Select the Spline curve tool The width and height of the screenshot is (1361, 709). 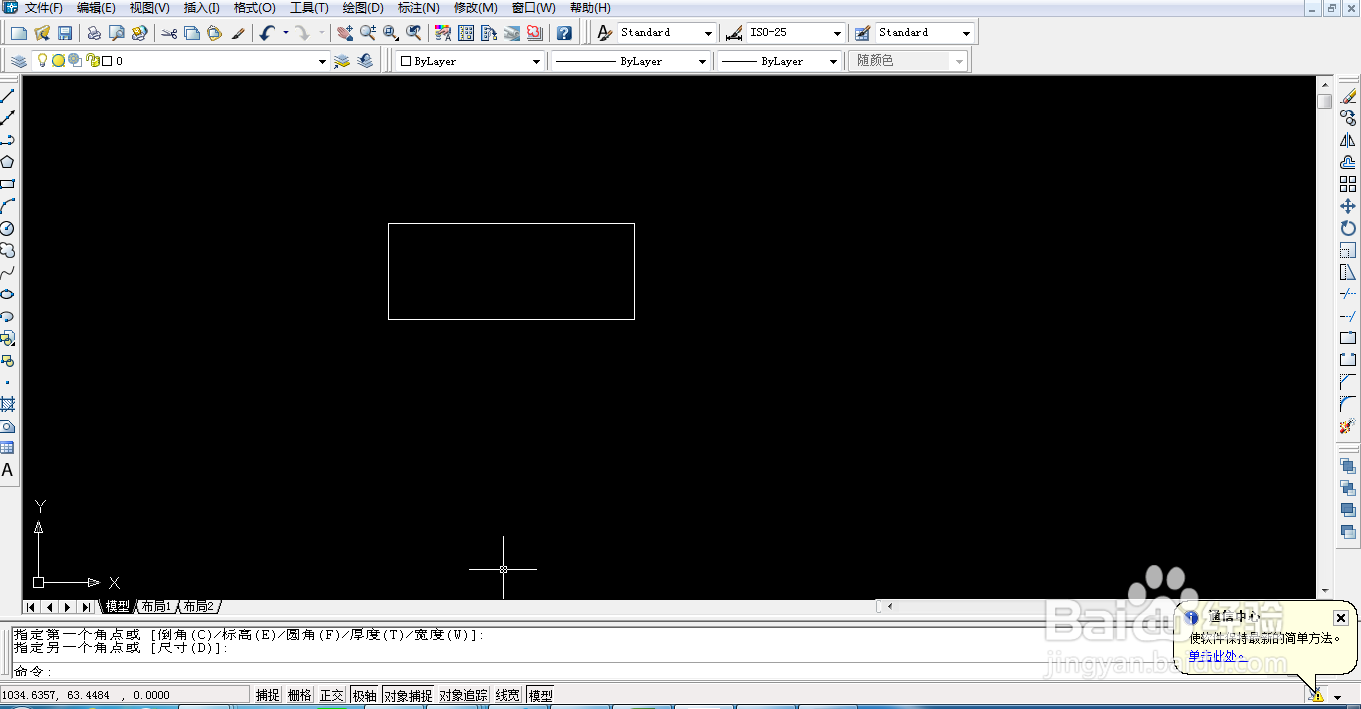(x=7, y=272)
